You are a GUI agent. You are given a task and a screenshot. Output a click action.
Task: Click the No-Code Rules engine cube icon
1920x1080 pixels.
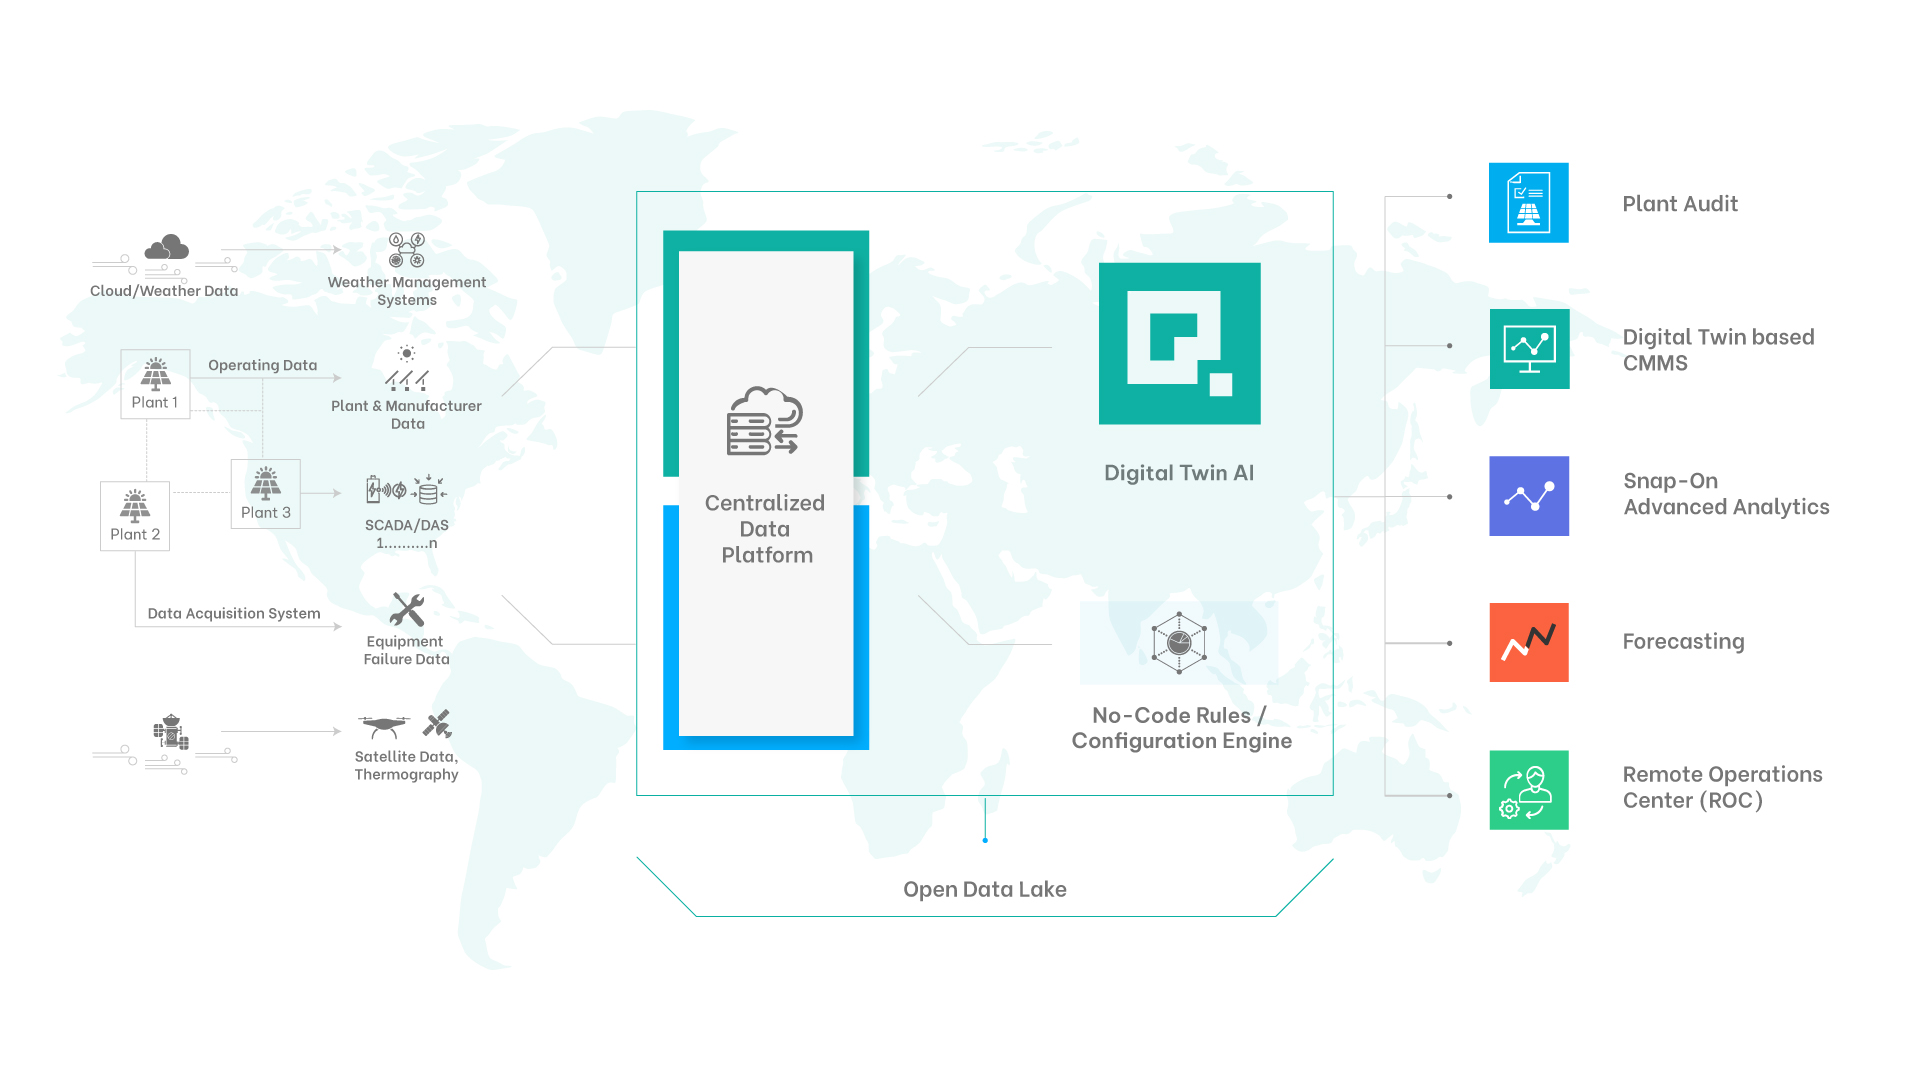[x=1179, y=642]
